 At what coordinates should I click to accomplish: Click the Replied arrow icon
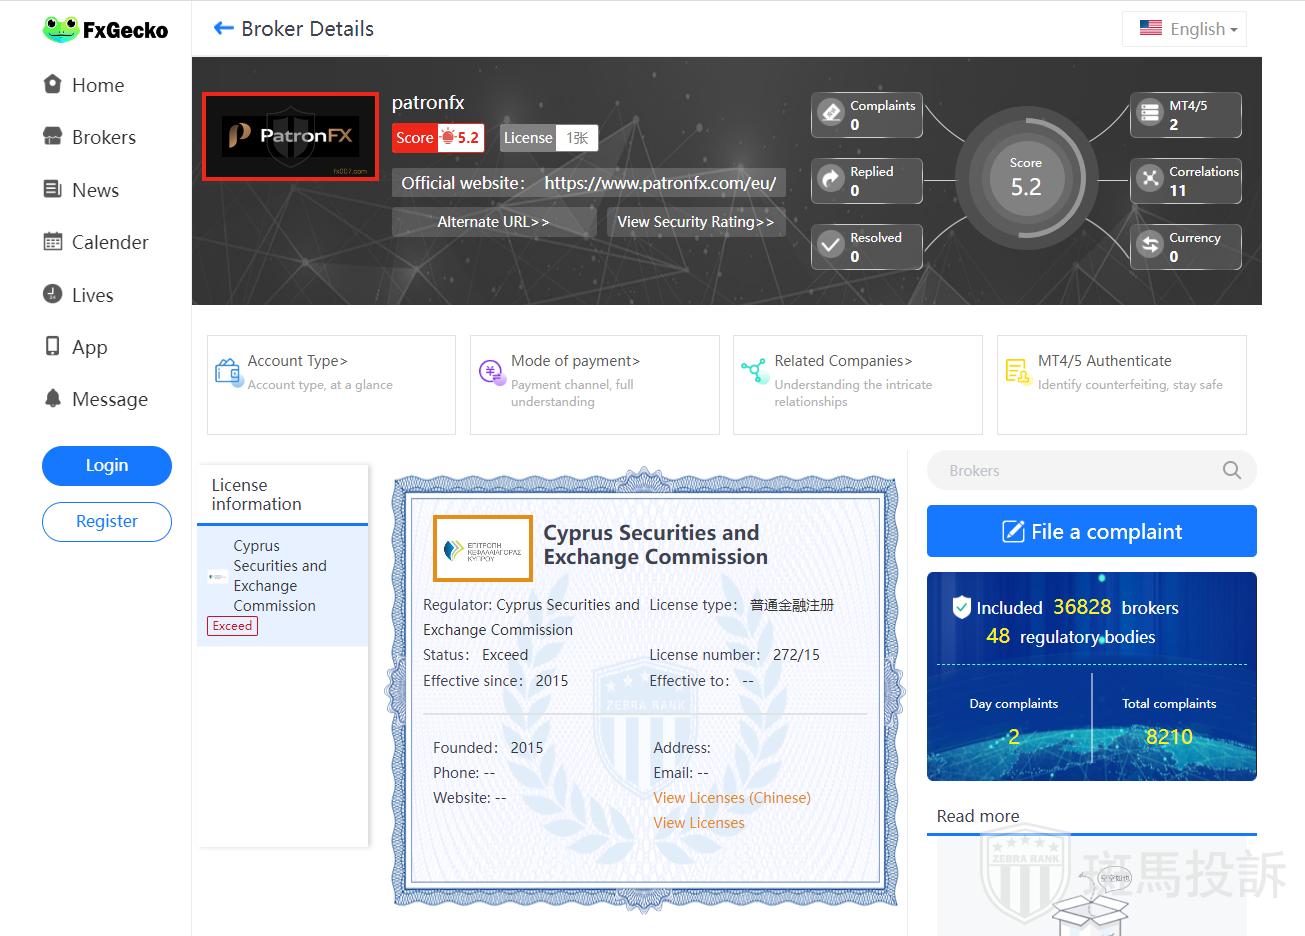click(x=831, y=179)
